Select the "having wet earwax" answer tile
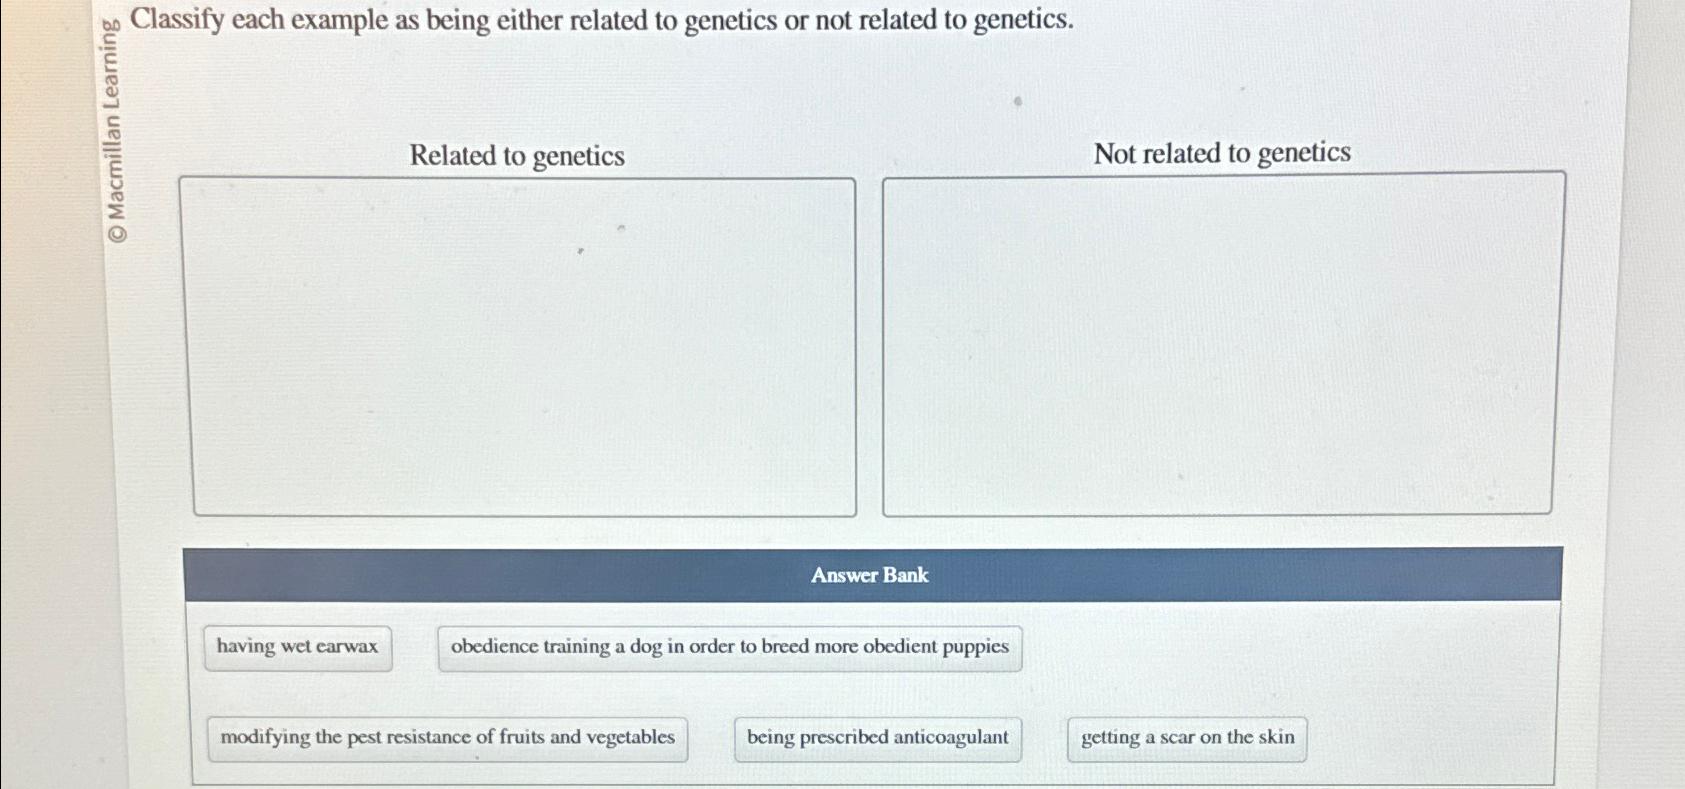Image resolution: width=1685 pixels, height=789 pixels. tap(297, 646)
